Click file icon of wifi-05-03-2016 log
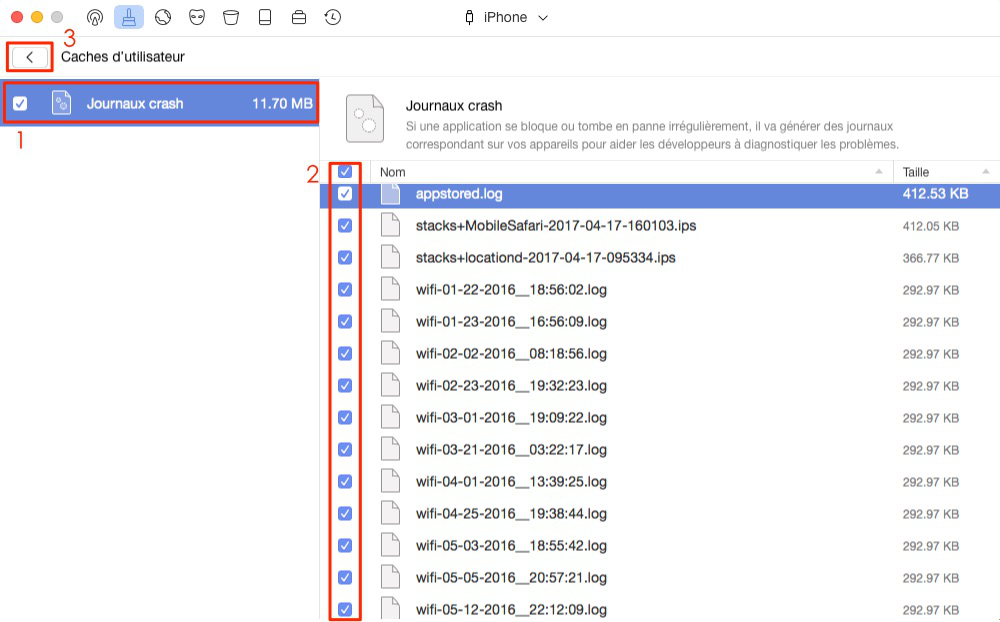1000x622 pixels. (390, 545)
